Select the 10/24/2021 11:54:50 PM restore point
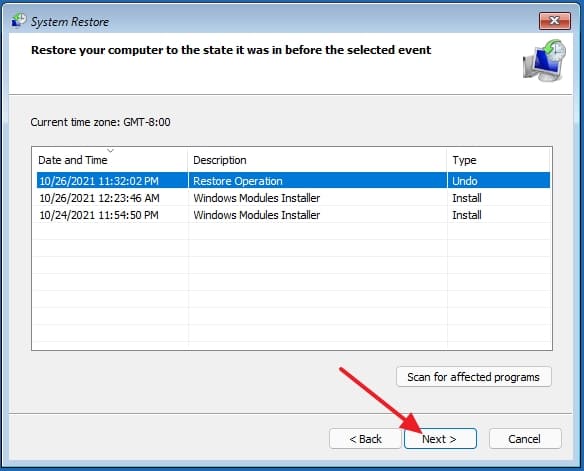 click(293, 215)
